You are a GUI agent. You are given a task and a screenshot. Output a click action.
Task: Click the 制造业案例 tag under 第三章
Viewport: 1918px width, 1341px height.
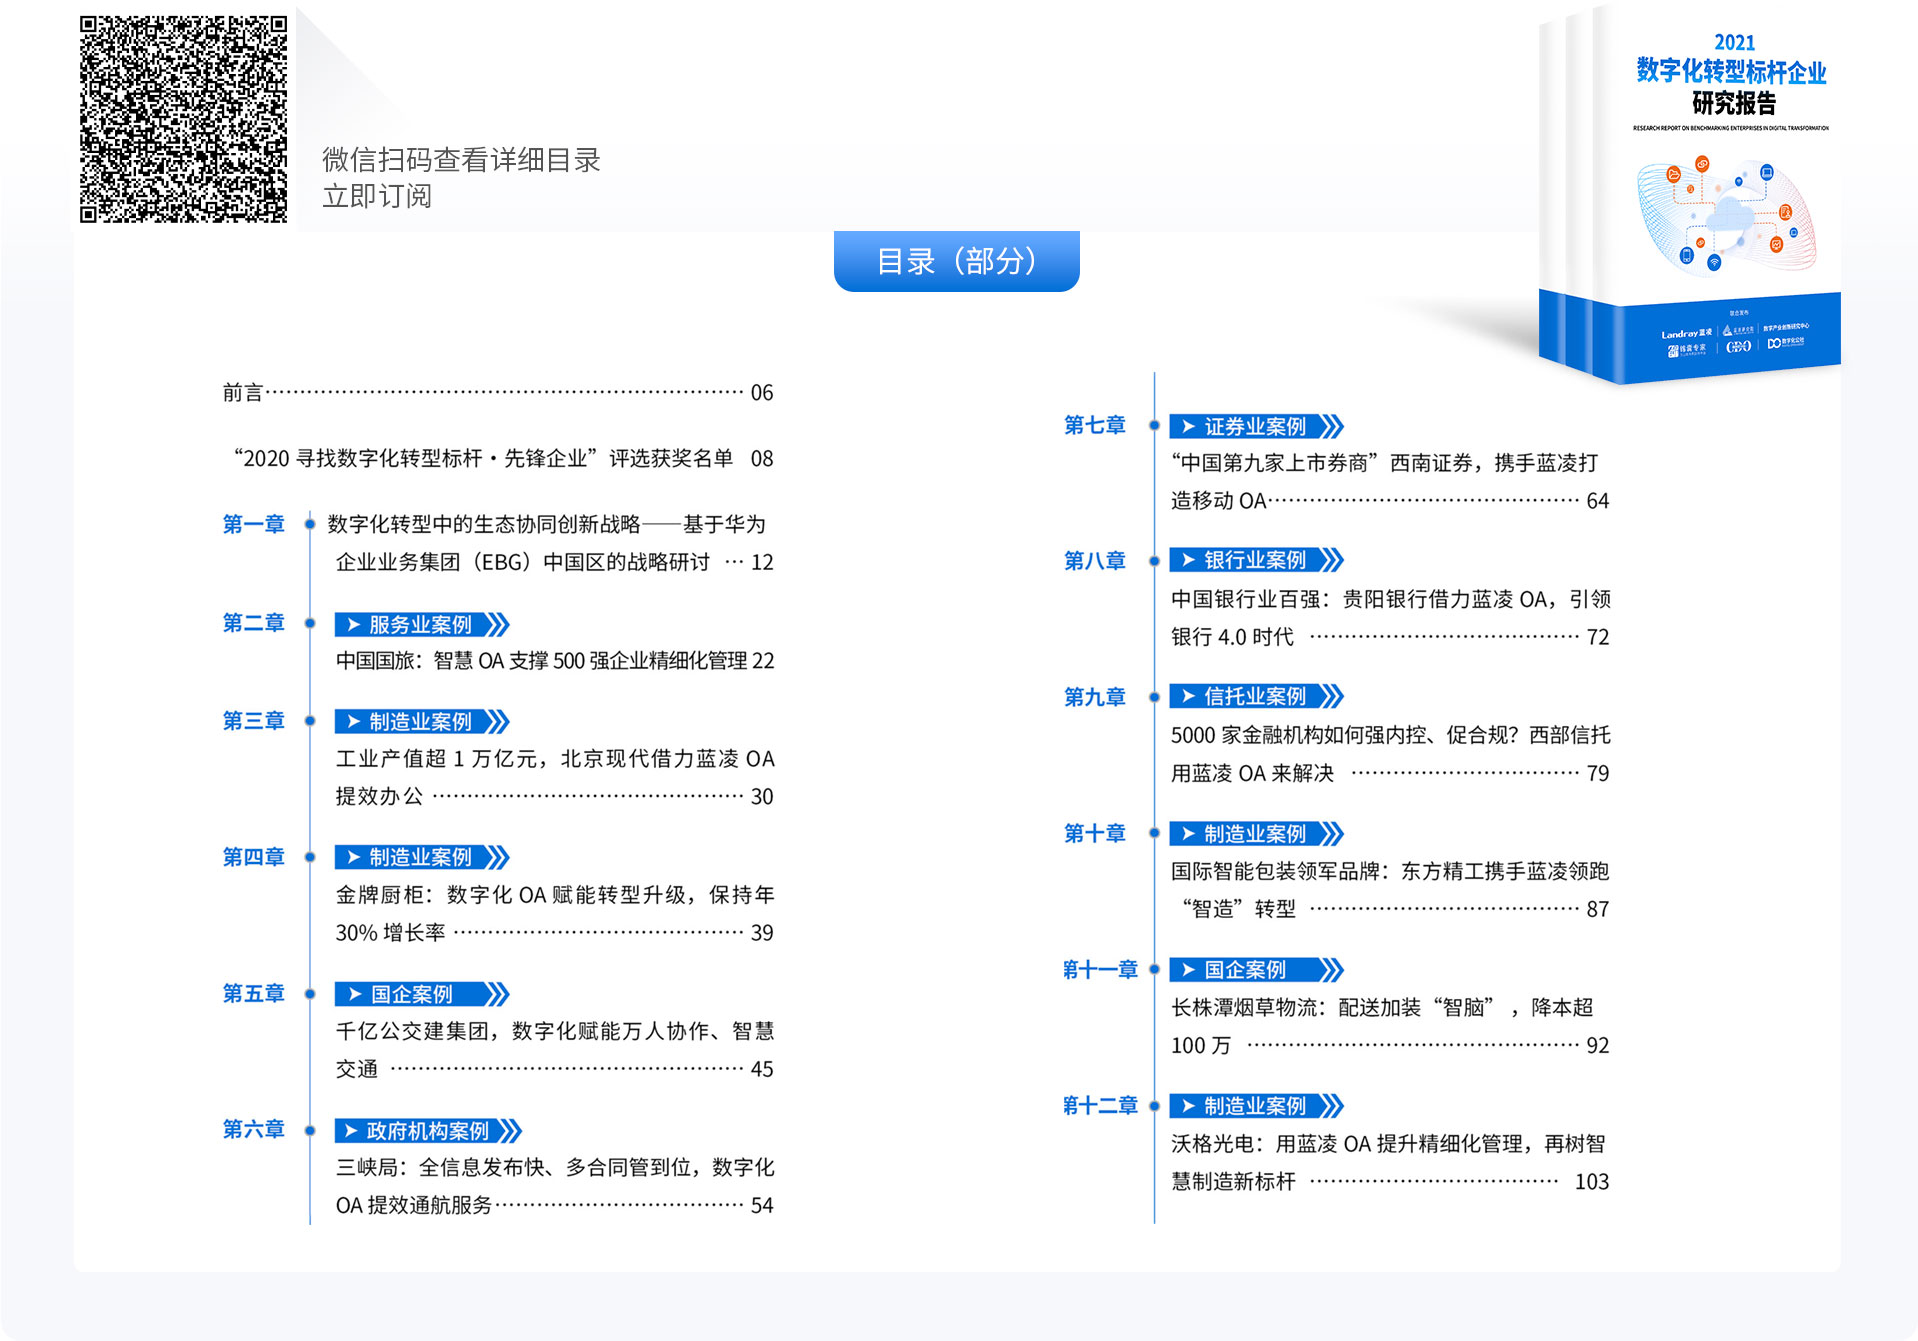tap(421, 722)
